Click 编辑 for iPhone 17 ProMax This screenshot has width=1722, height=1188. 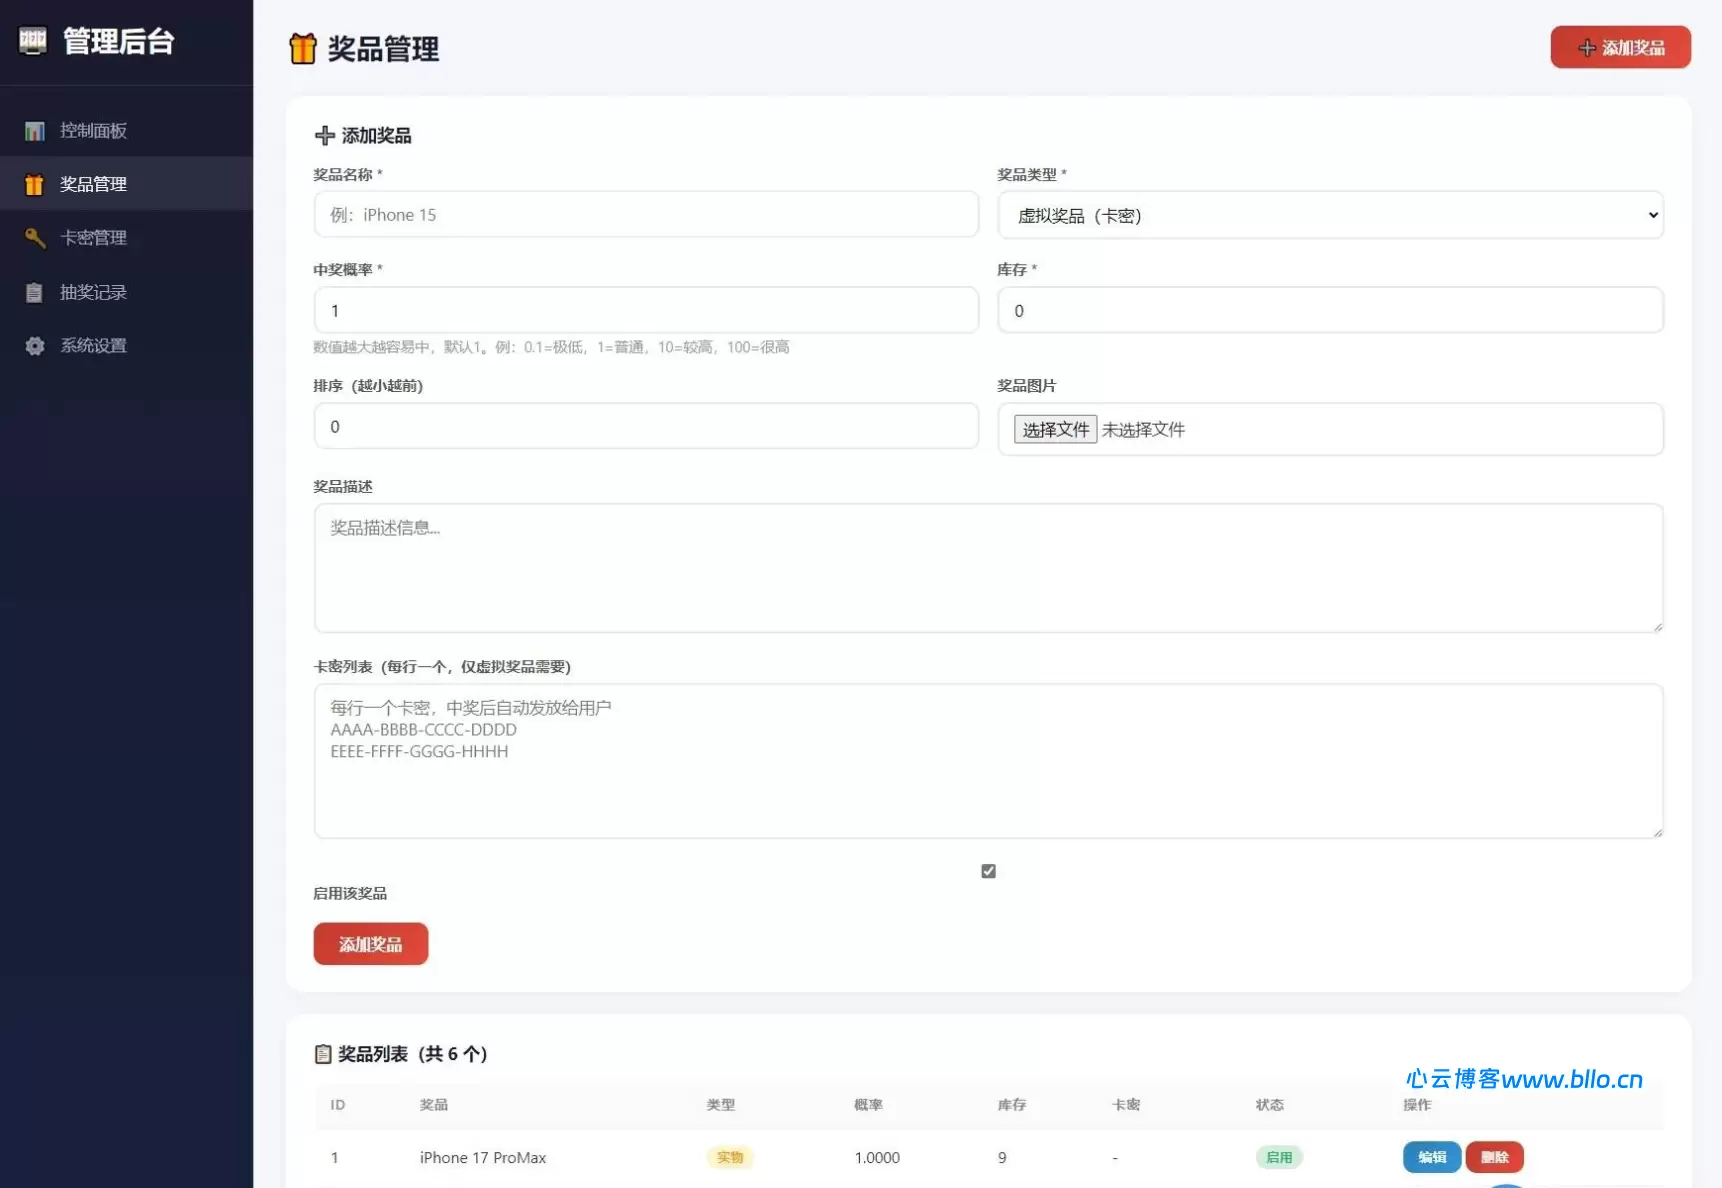tap(1431, 1157)
